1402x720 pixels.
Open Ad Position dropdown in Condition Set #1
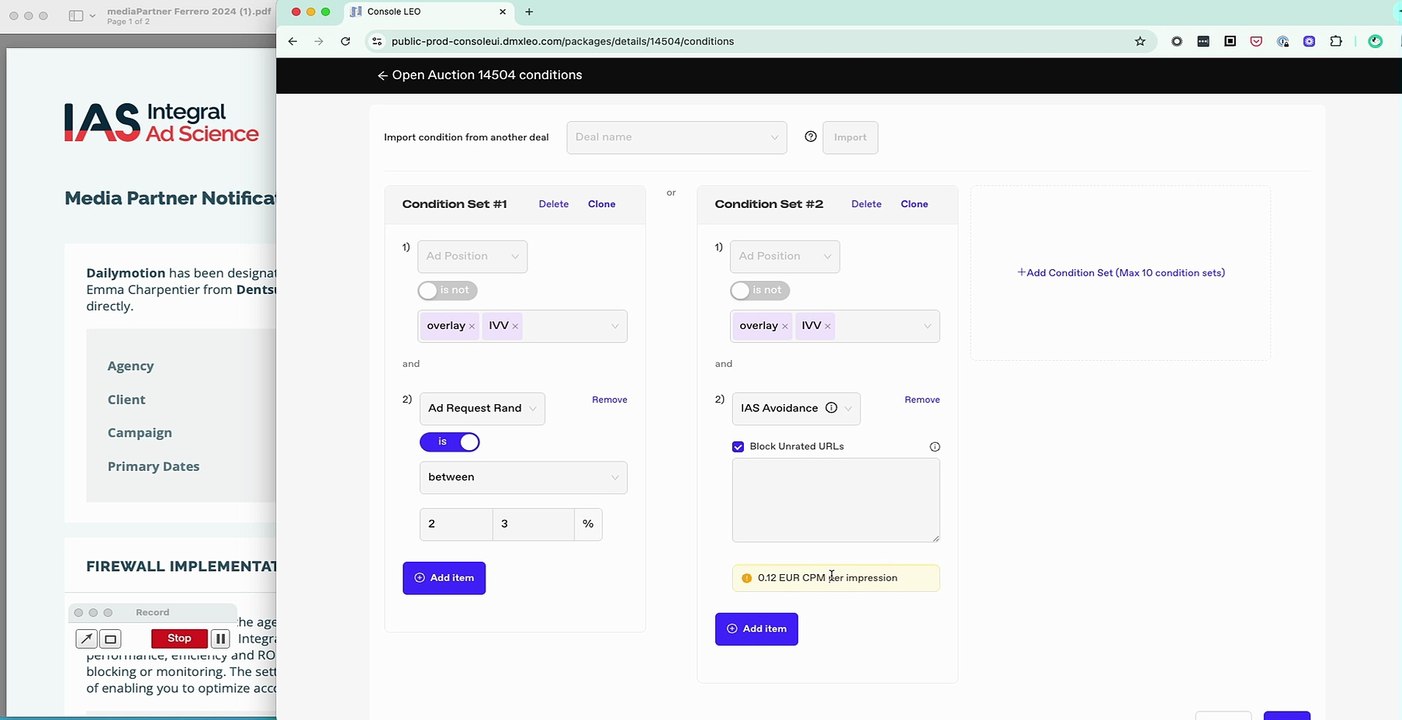pyautogui.click(x=472, y=256)
